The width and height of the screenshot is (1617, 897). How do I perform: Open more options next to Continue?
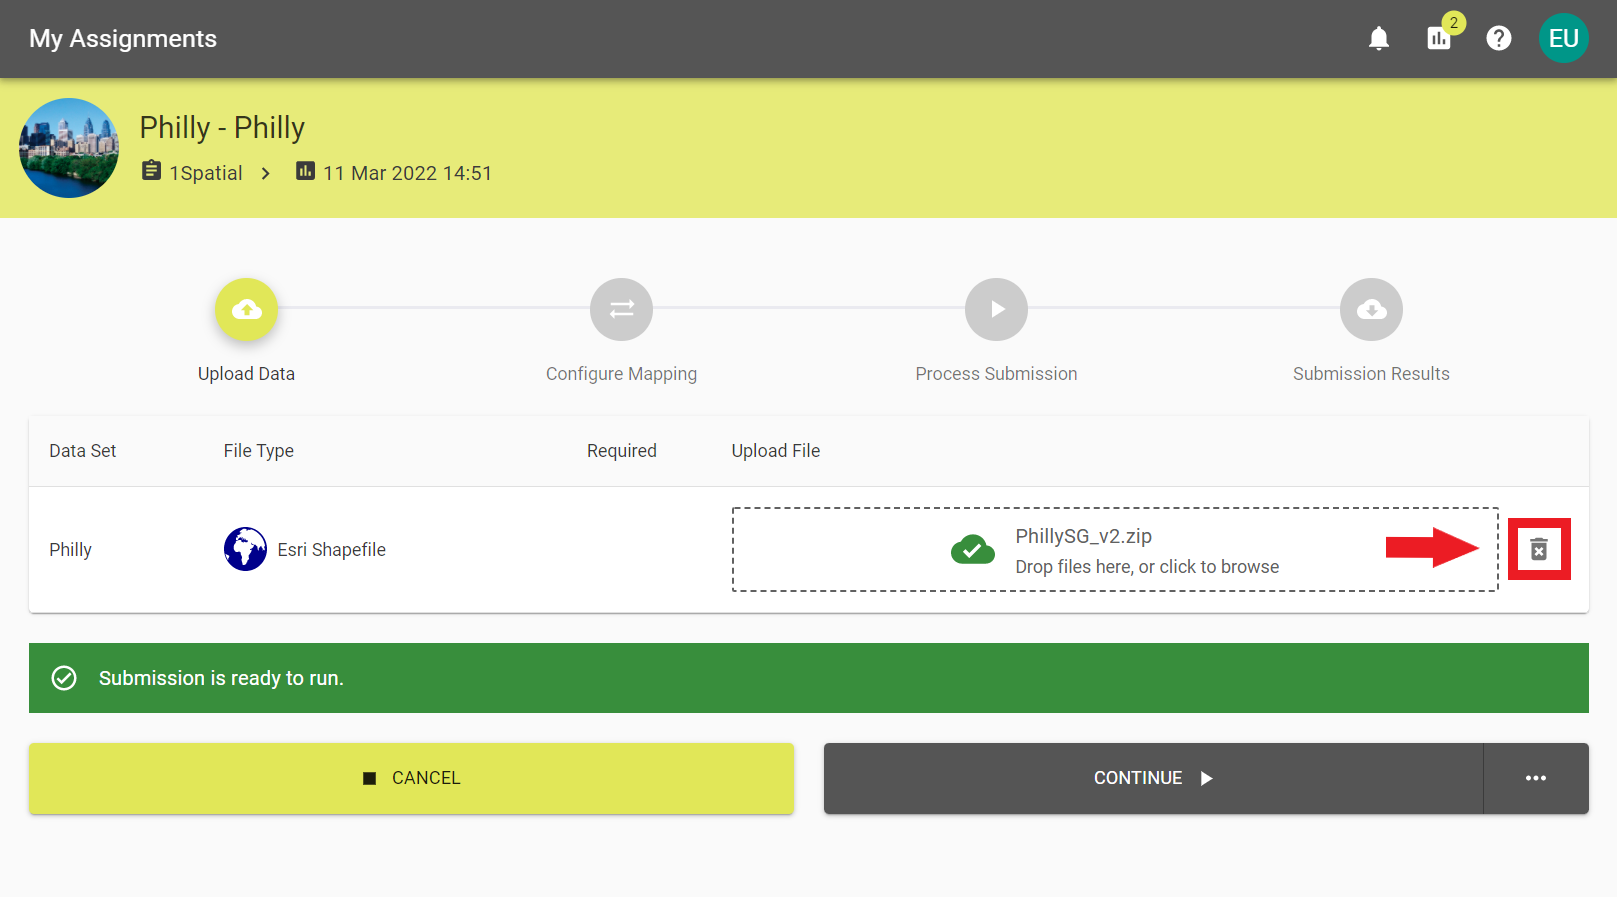(x=1536, y=778)
